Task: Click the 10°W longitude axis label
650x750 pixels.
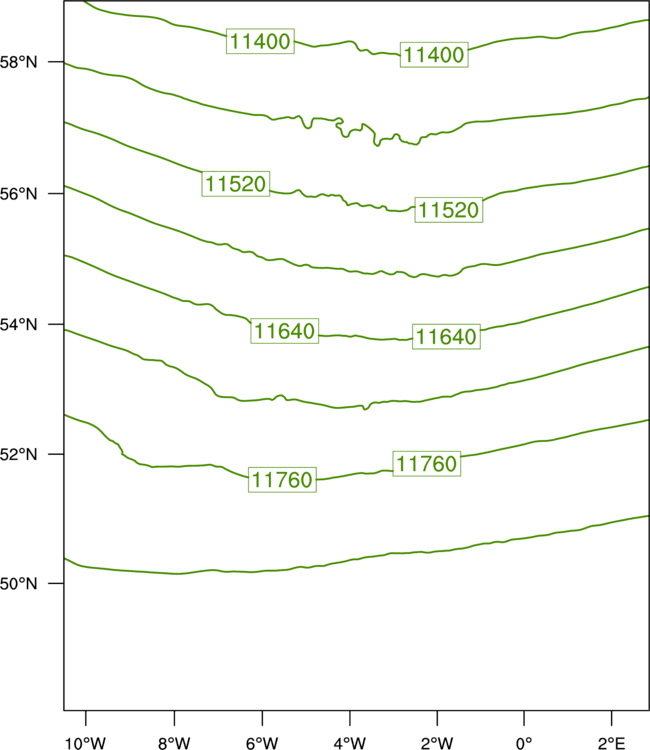Action: click(x=86, y=743)
